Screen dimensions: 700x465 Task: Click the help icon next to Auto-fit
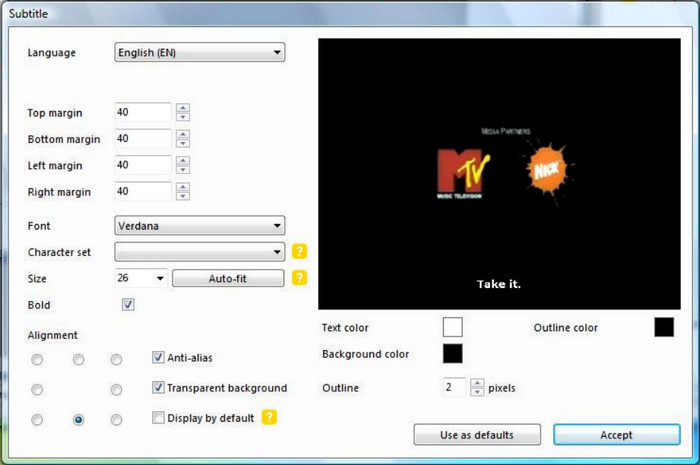click(298, 278)
